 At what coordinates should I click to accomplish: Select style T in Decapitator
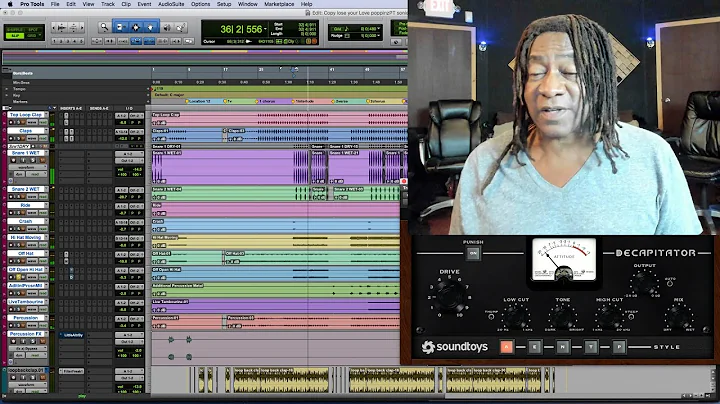coord(591,347)
